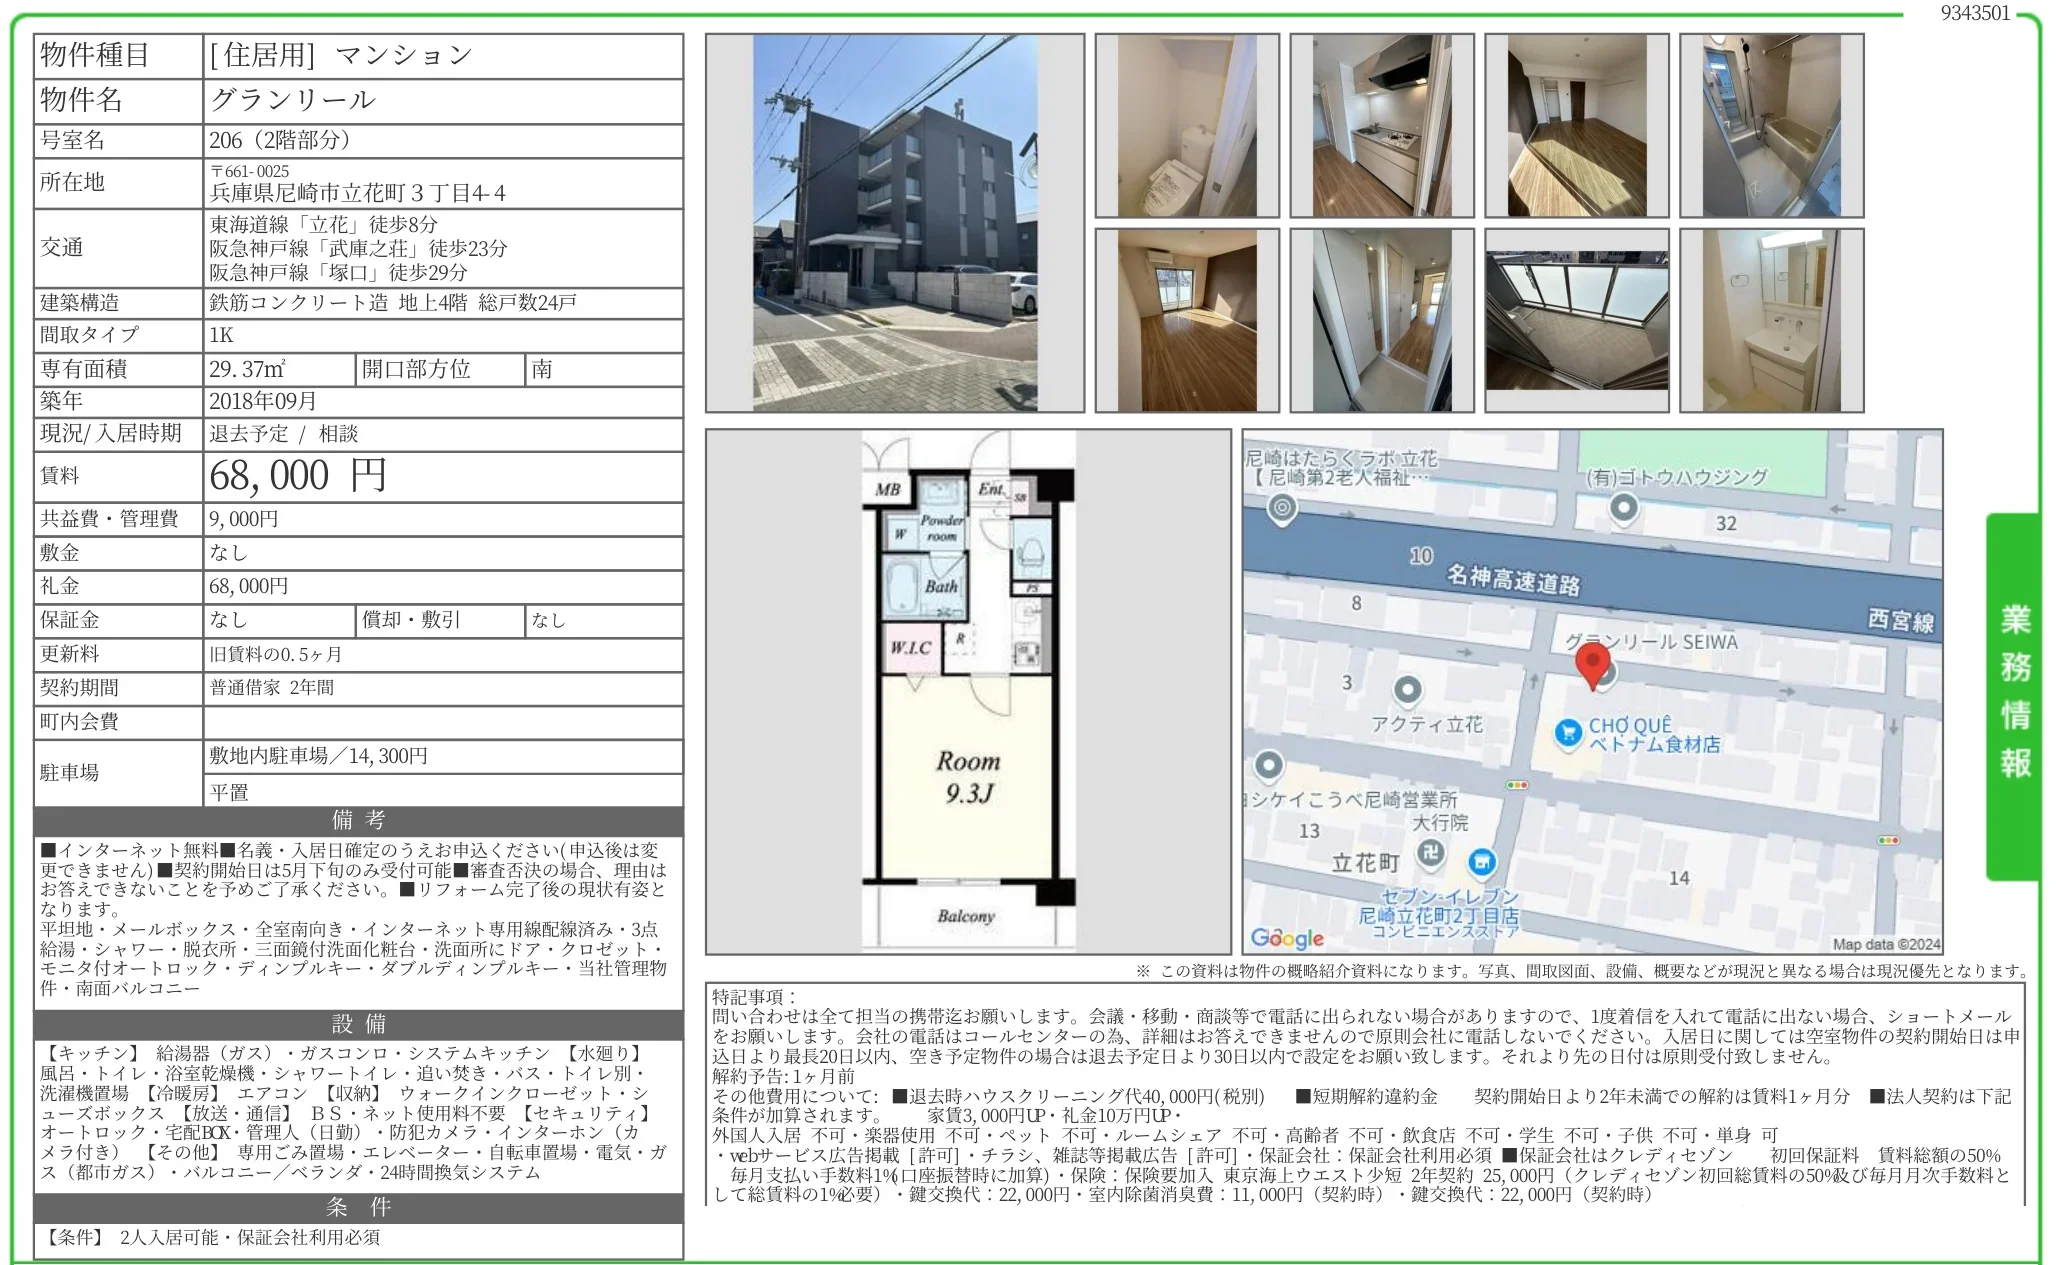Screen dimensions: 2056x1265
Task: Select the green 業務情報 side tab
Action: [2014, 695]
